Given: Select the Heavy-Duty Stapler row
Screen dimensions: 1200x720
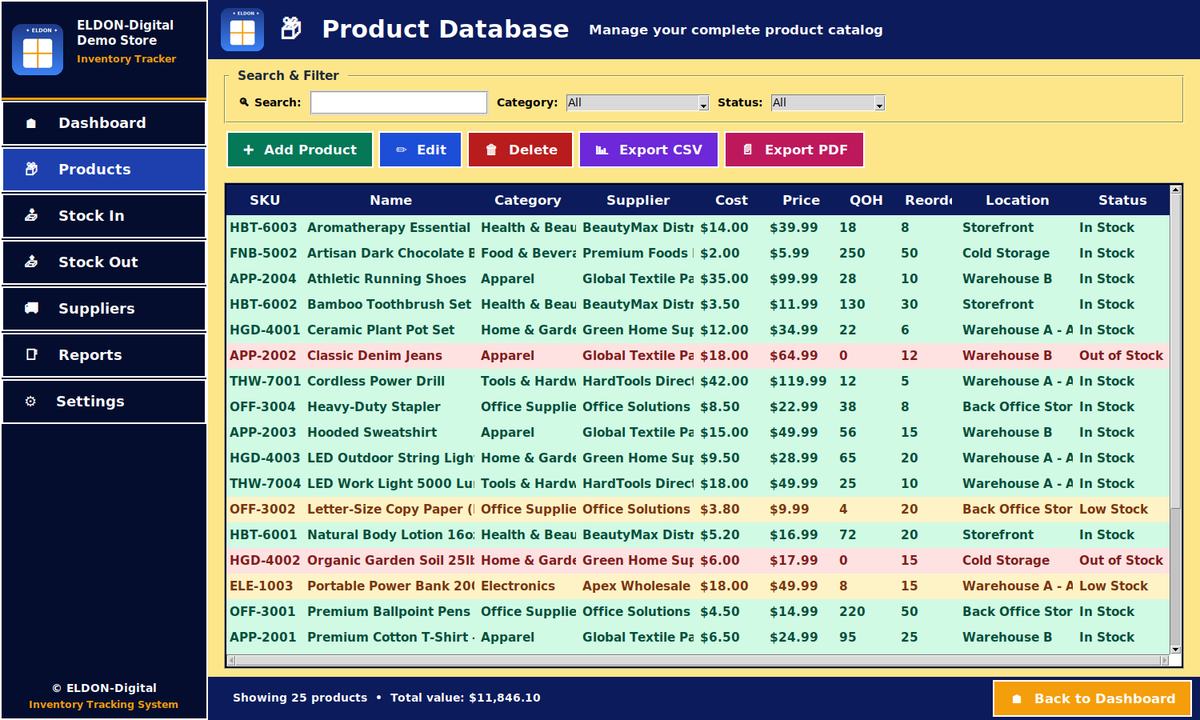Looking at the screenshot, I should (698, 407).
